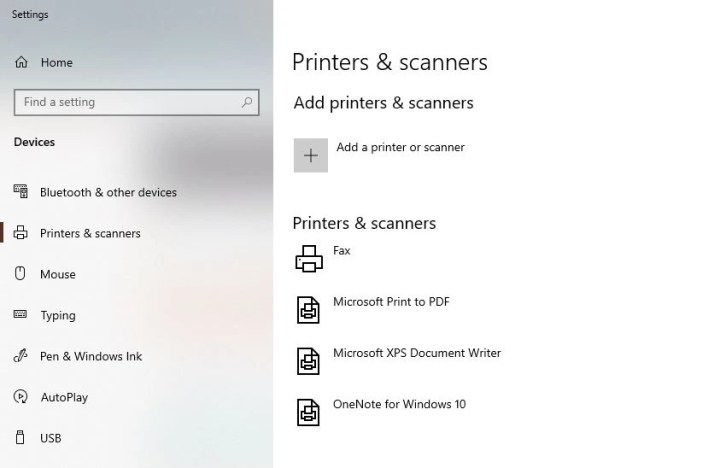Screen dimensions: 726x468
Task: Click the Devices section heading
Action: click(x=34, y=142)
